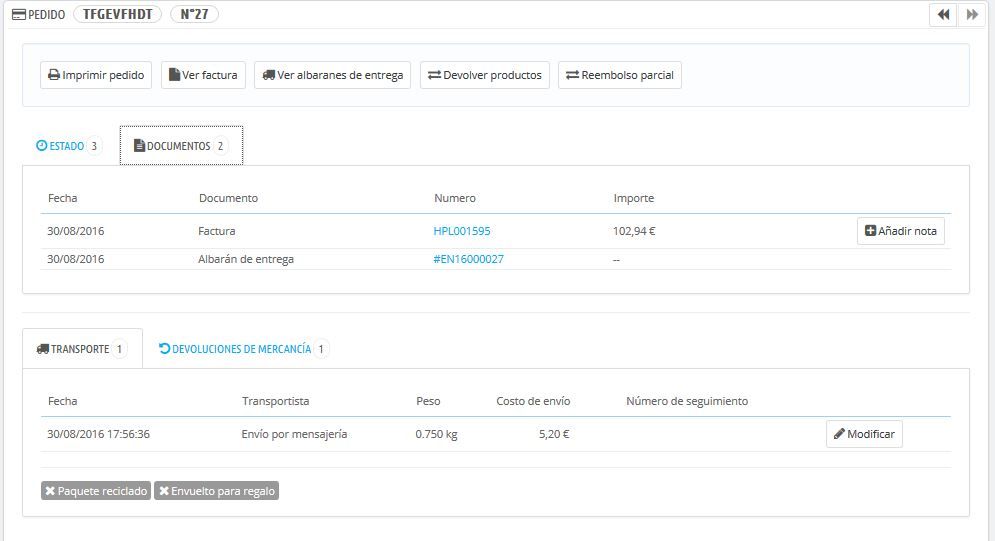
Task: Click the shipping cost 5,20 €
Action: pos(554,434)
